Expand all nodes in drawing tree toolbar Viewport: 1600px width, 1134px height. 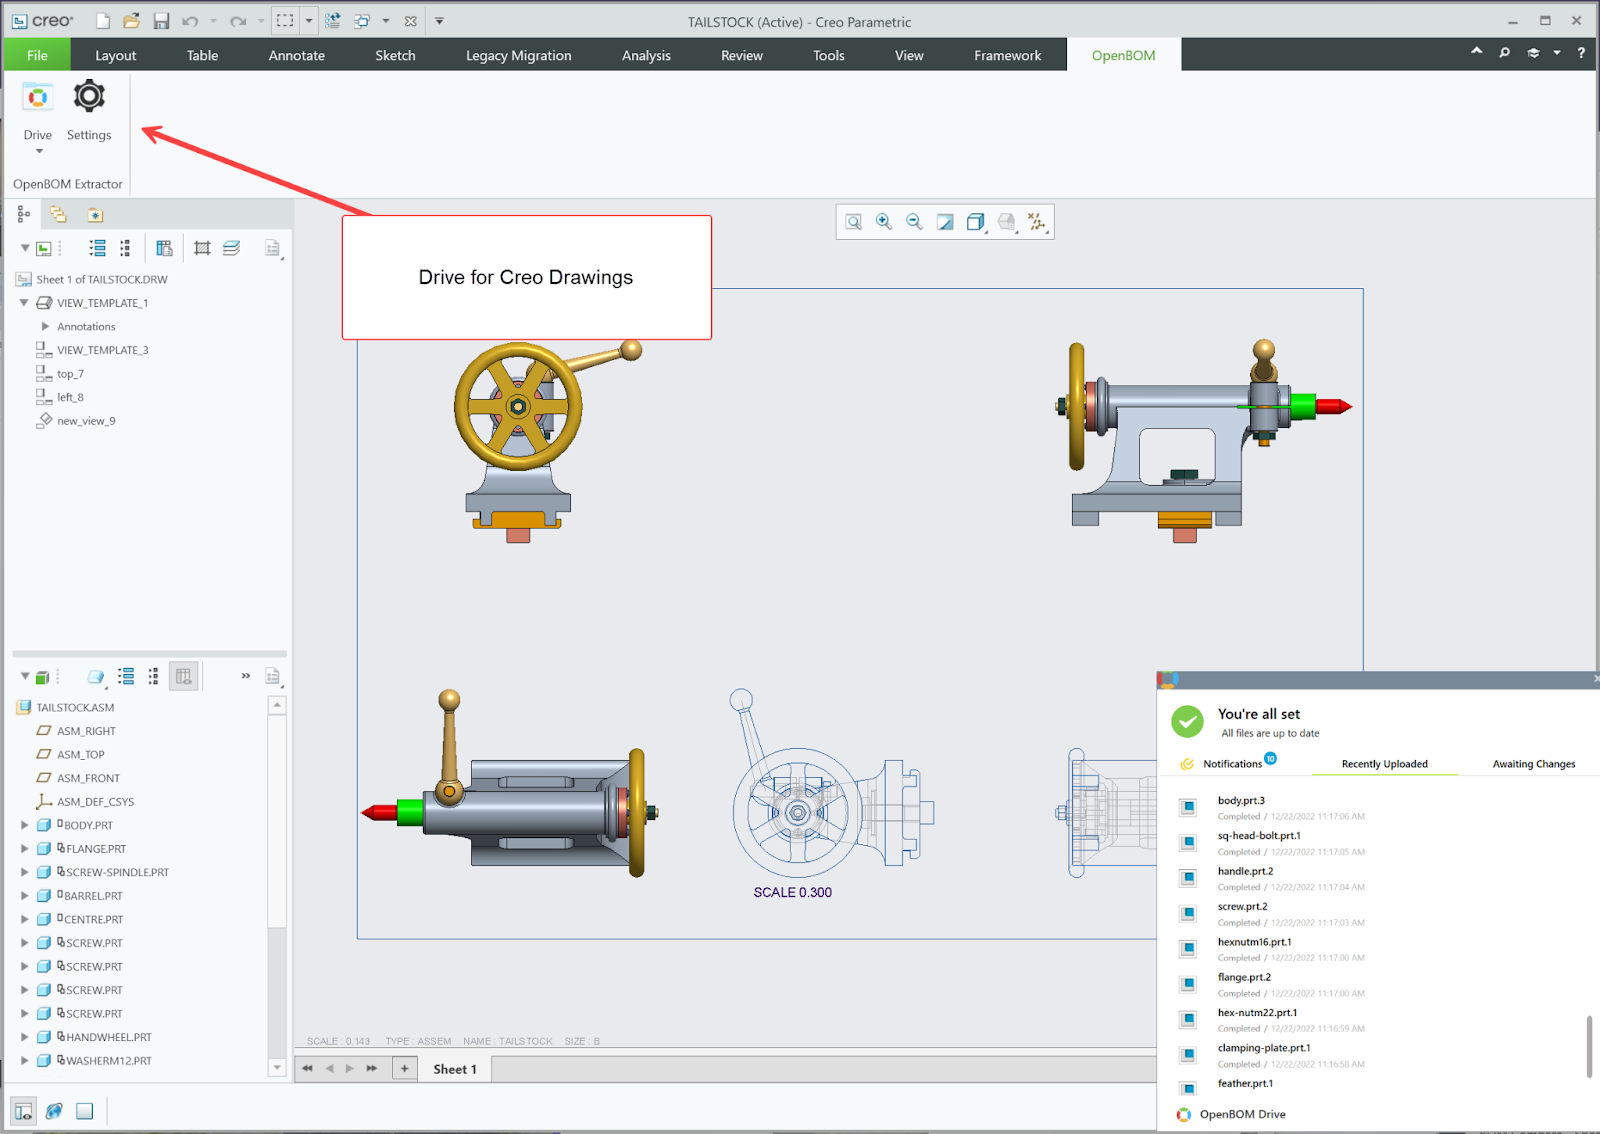(97, 248)
